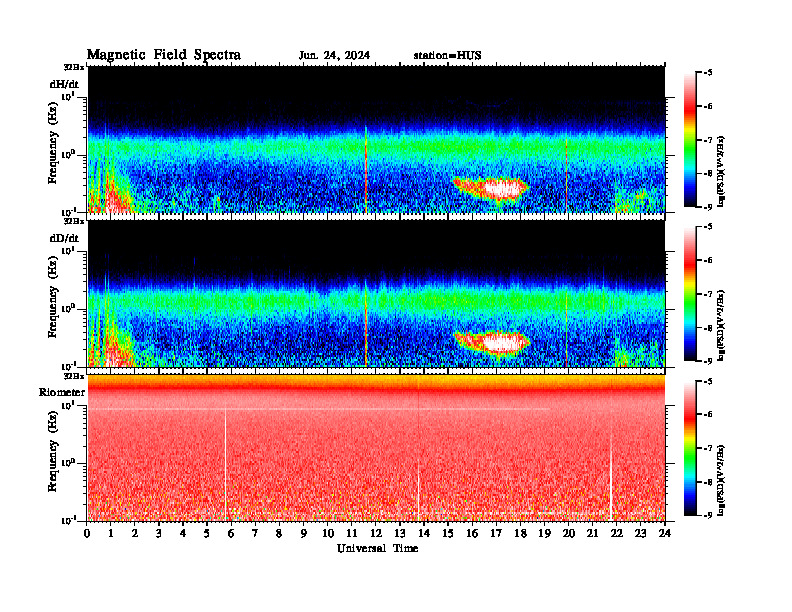Click the dH/dt panel's "Frequency (Hz)" axis label
This screenshot has height=612, width=792.
[53, 142]
